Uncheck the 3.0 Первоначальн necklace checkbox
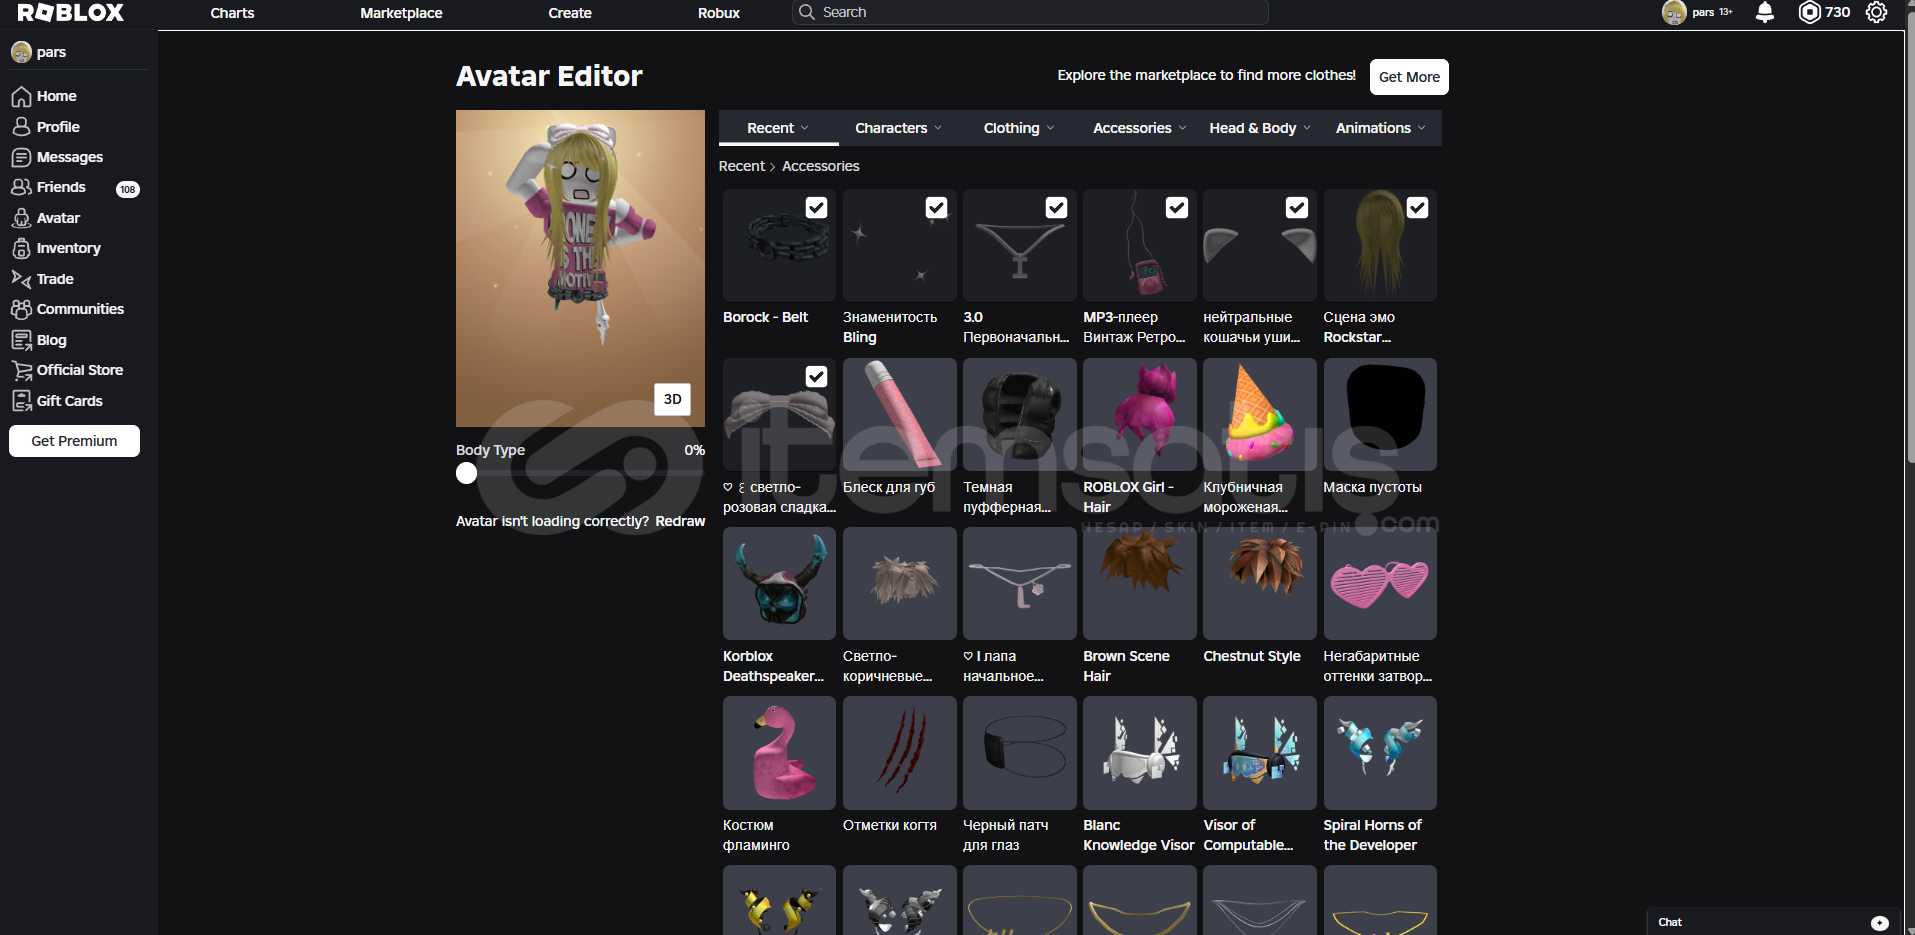The image size is (1915, 935). click(1057, 207)
